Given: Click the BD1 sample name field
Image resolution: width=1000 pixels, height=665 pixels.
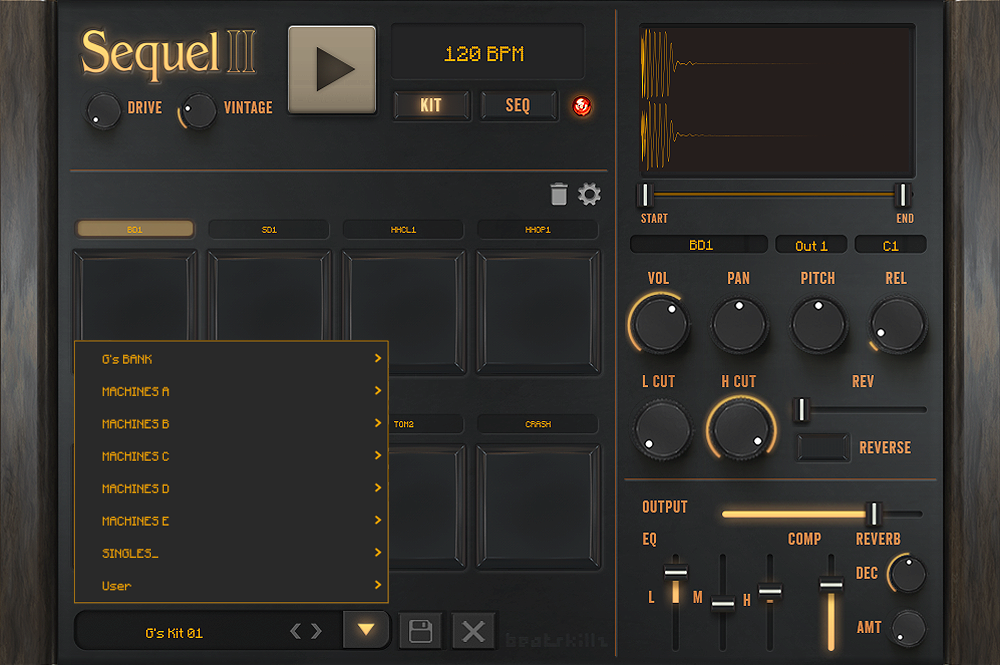Looking at the screenshot, I should (x=700, y=245).
